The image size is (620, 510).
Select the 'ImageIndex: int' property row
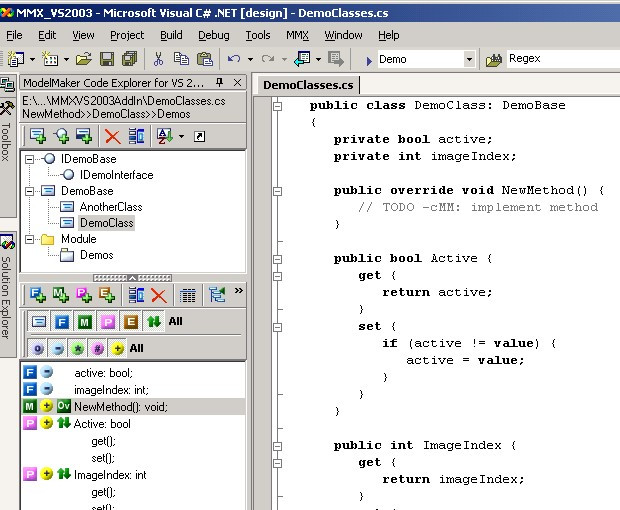click(x=133, y=474)
